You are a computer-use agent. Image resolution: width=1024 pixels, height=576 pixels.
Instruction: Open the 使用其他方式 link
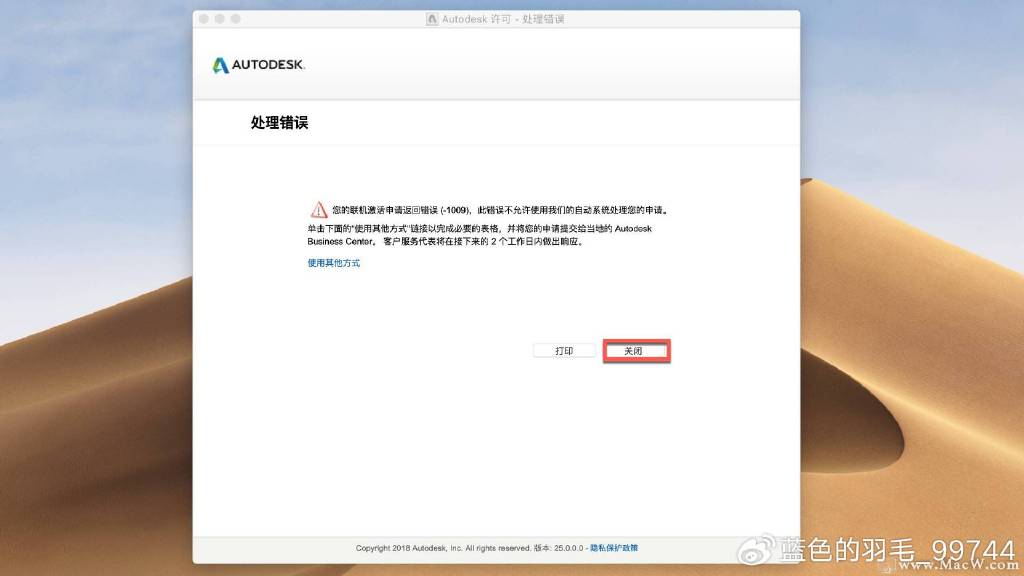coord(334,263)
